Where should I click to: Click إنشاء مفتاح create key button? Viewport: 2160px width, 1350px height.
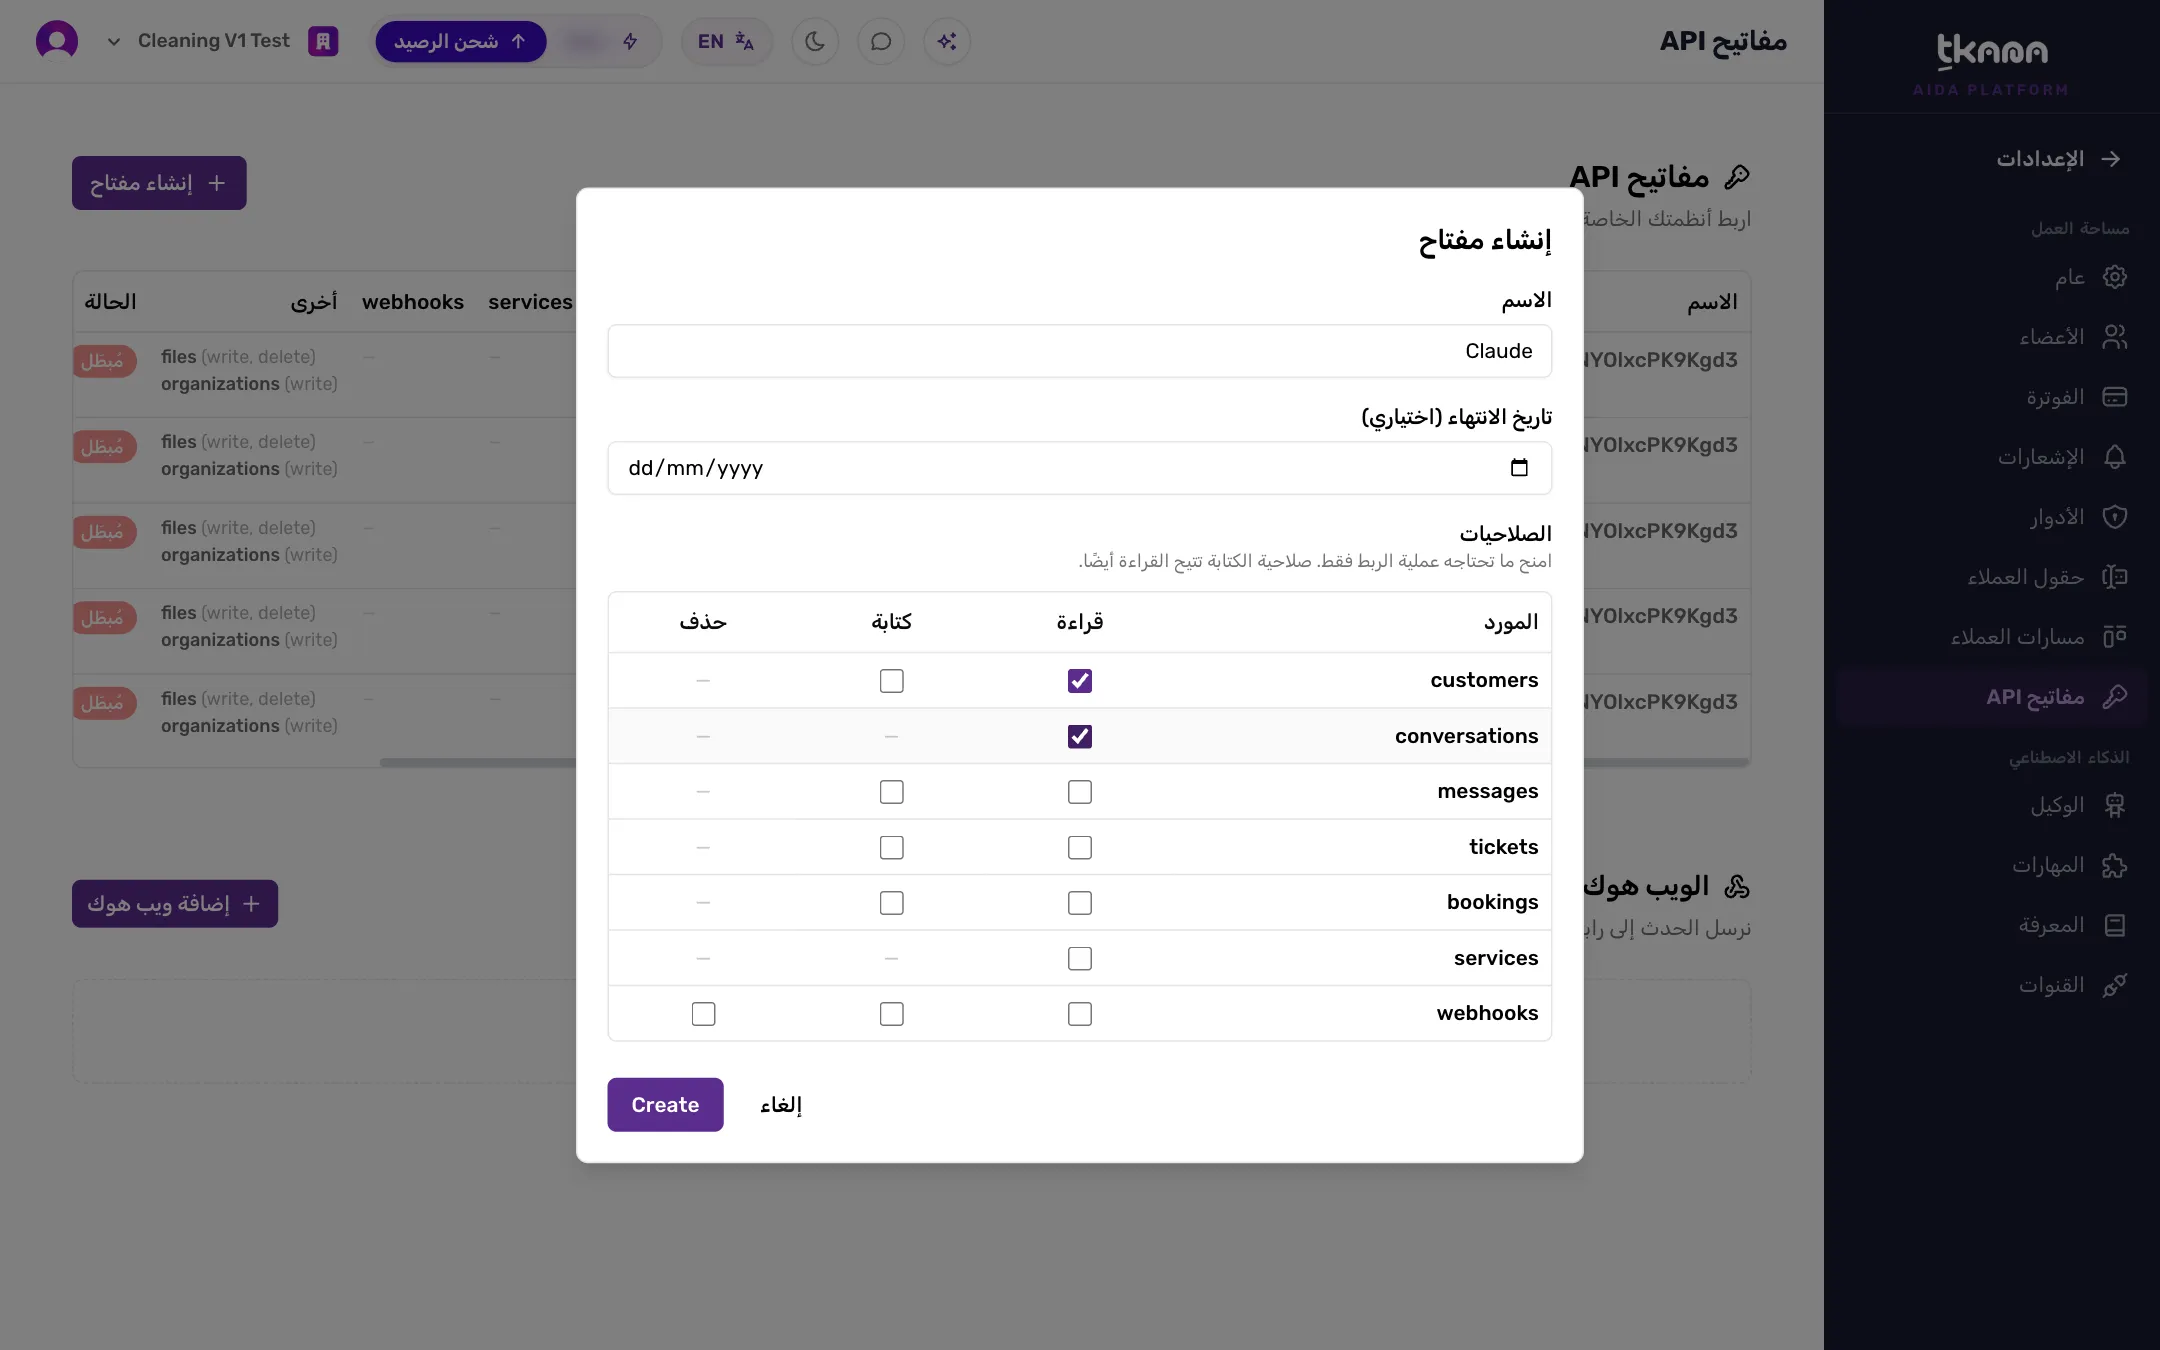[159, 183]
